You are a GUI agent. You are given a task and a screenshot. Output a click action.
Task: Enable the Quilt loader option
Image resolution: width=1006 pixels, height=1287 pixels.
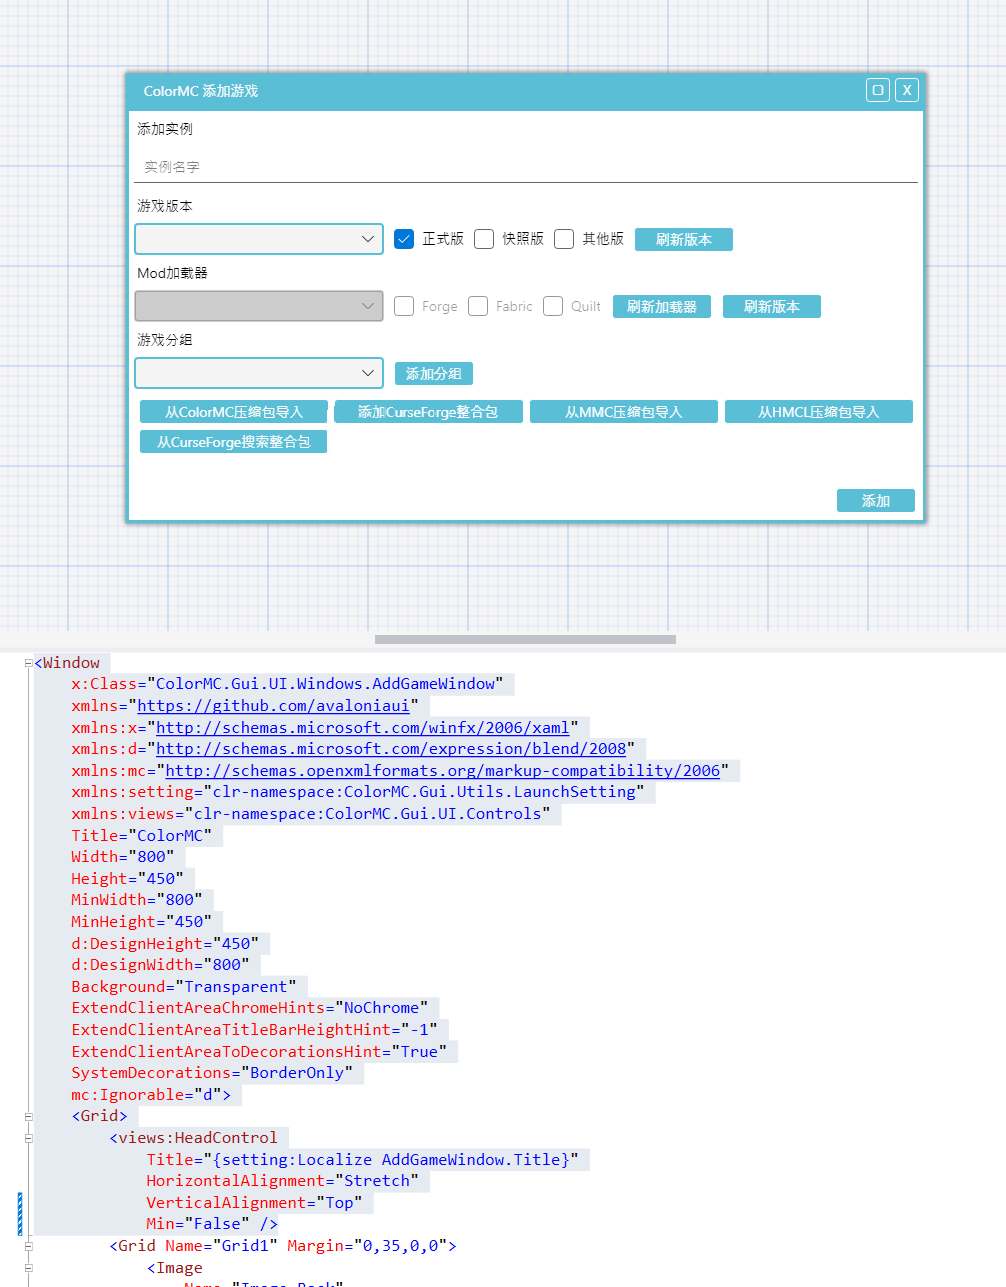click(x=553, y=306)
